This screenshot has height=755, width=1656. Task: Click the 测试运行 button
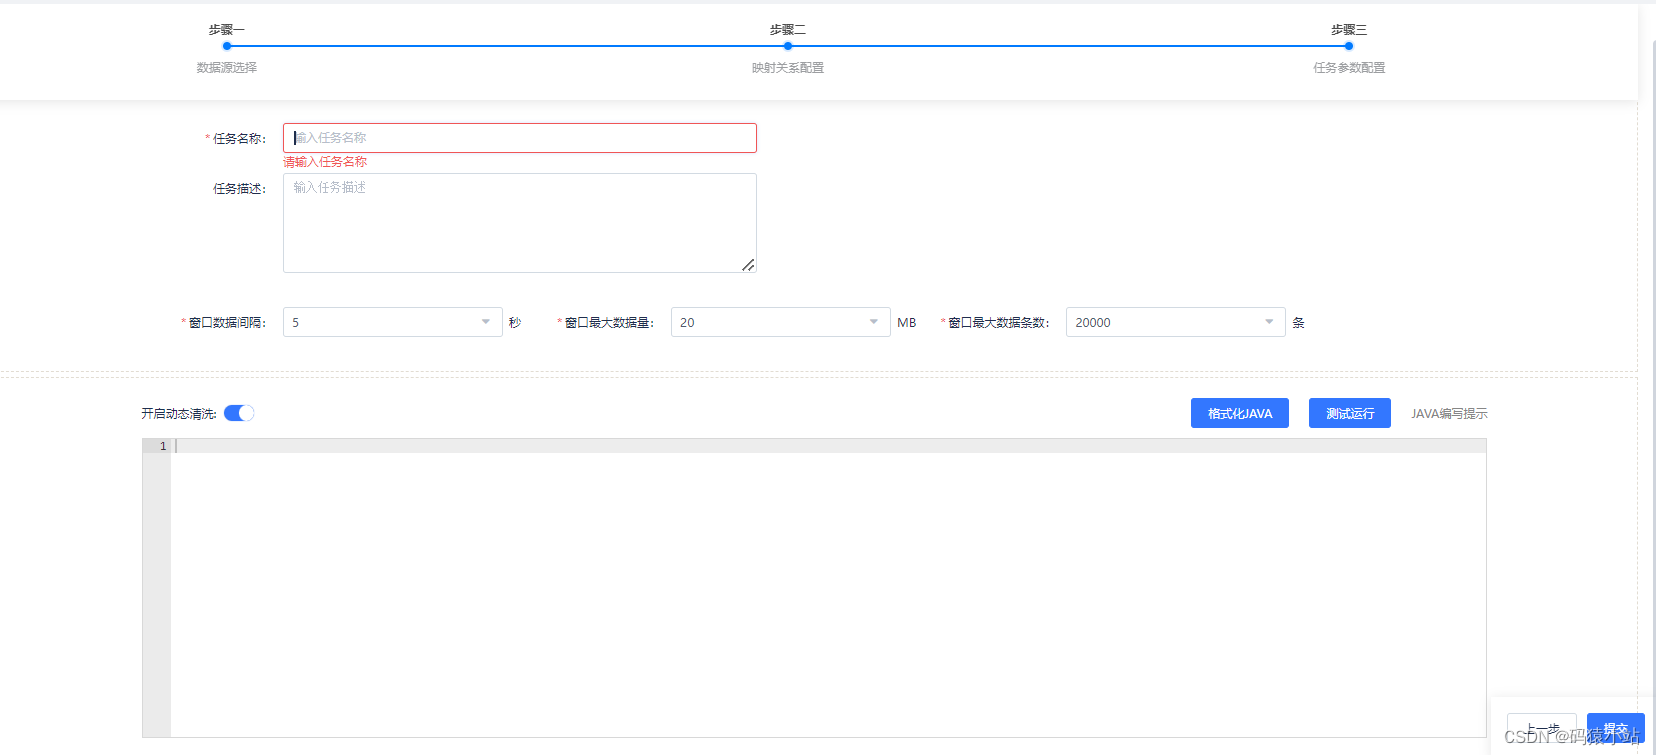point(1350,413)
